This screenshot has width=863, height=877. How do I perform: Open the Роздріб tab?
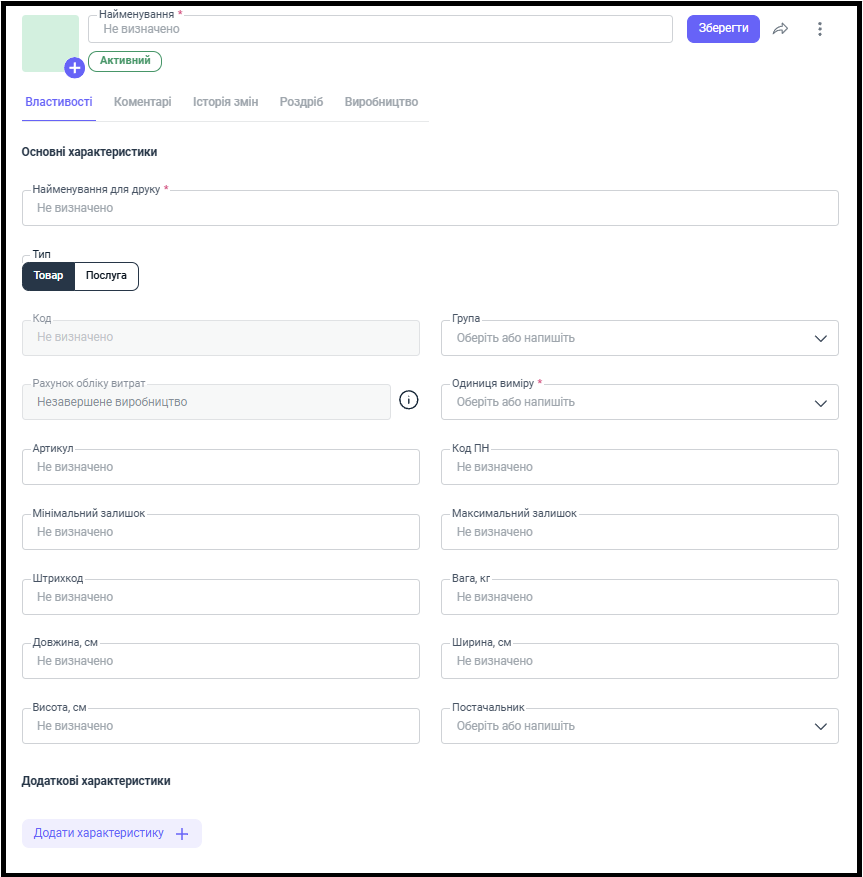pyautogui.click(x=301, y=102)
